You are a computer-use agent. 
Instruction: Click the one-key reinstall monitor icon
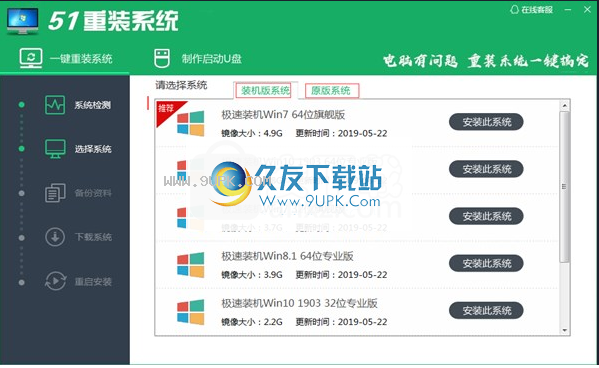[31, 58]
